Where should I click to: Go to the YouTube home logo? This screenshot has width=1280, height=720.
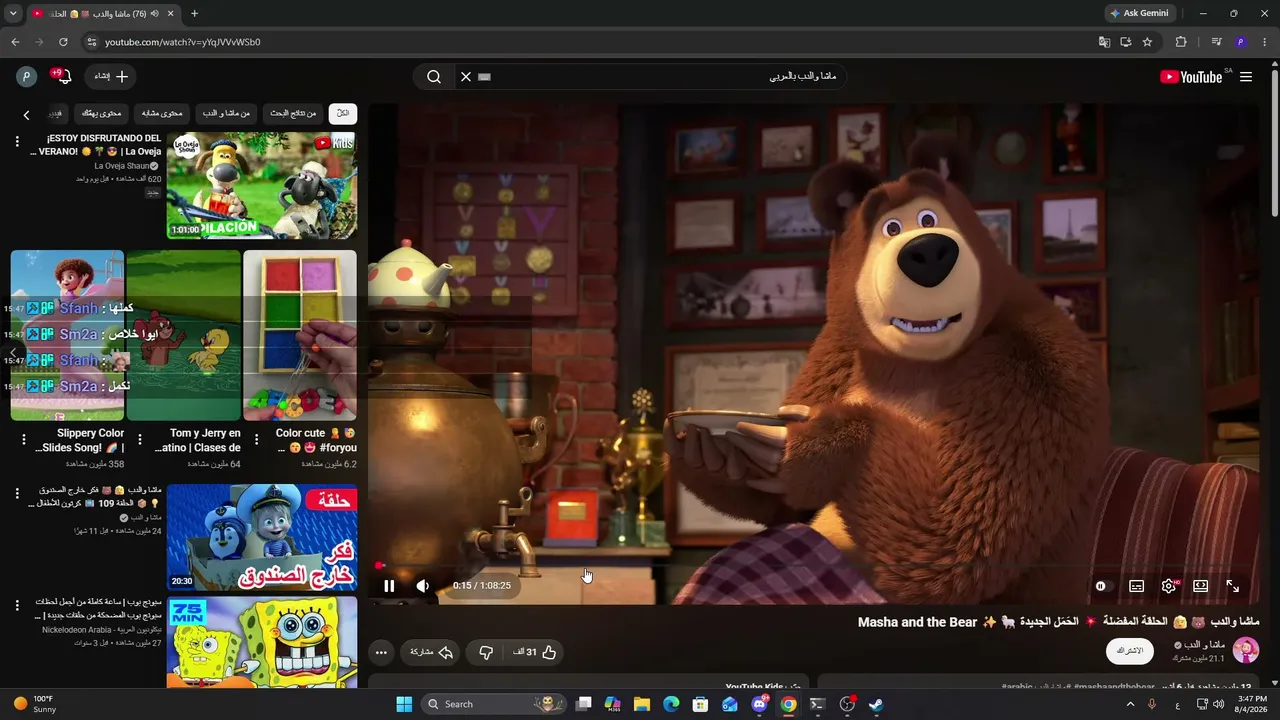point(1192,77)
